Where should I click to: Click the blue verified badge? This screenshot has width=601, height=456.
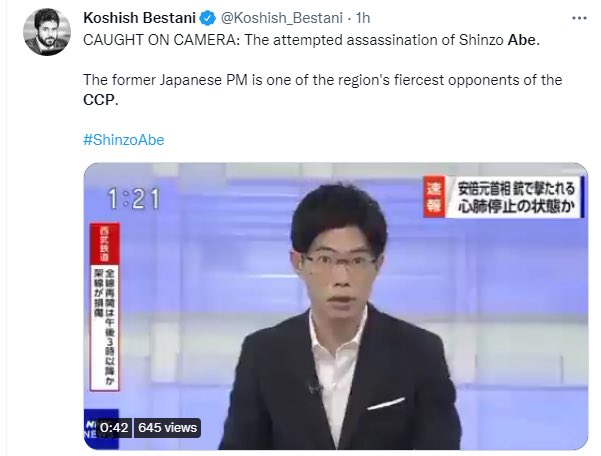pos(208,18)
